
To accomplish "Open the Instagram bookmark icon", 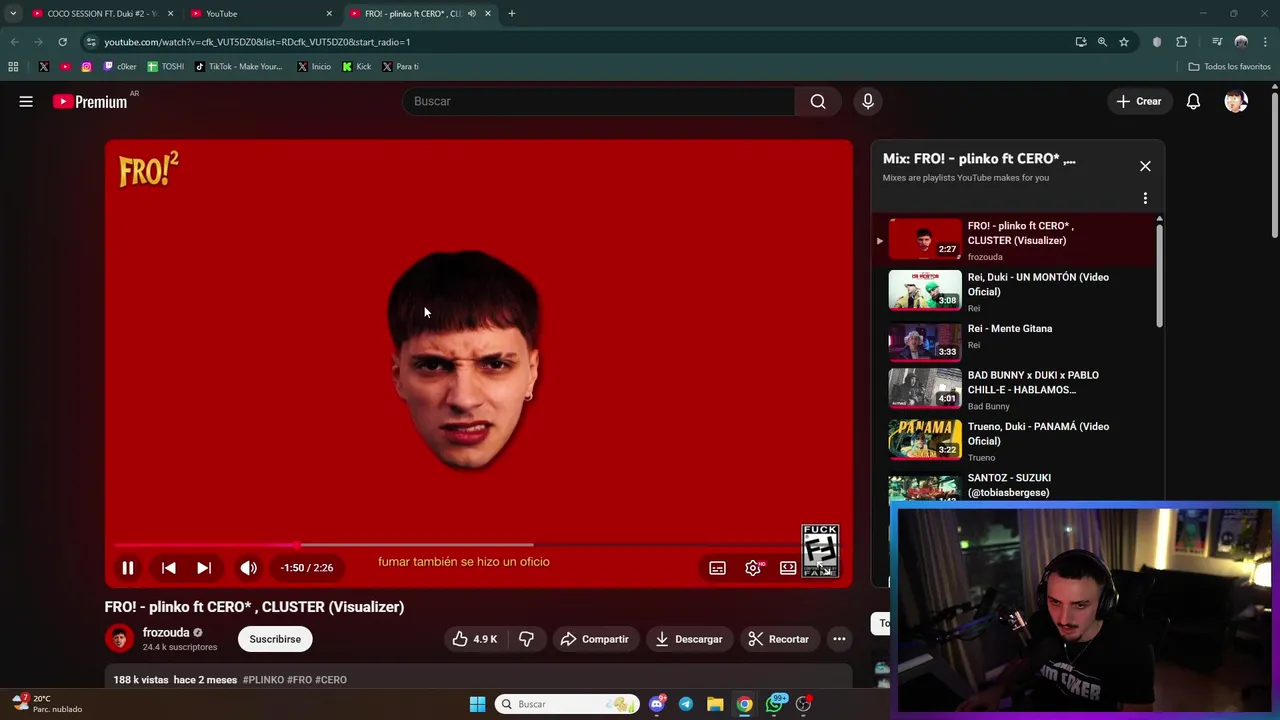I will coord(86,66).
